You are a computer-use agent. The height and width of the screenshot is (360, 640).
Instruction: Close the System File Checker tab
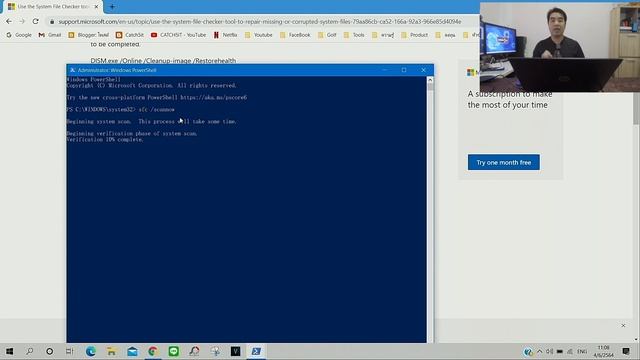click(96, 7)
